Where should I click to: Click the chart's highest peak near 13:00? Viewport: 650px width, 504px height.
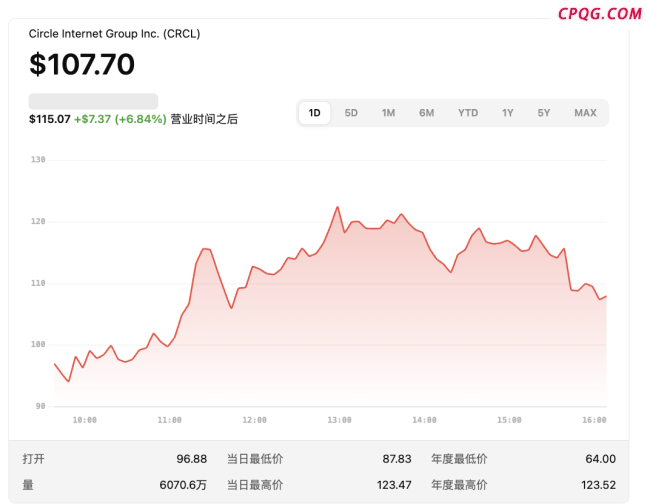click(337, 207)
